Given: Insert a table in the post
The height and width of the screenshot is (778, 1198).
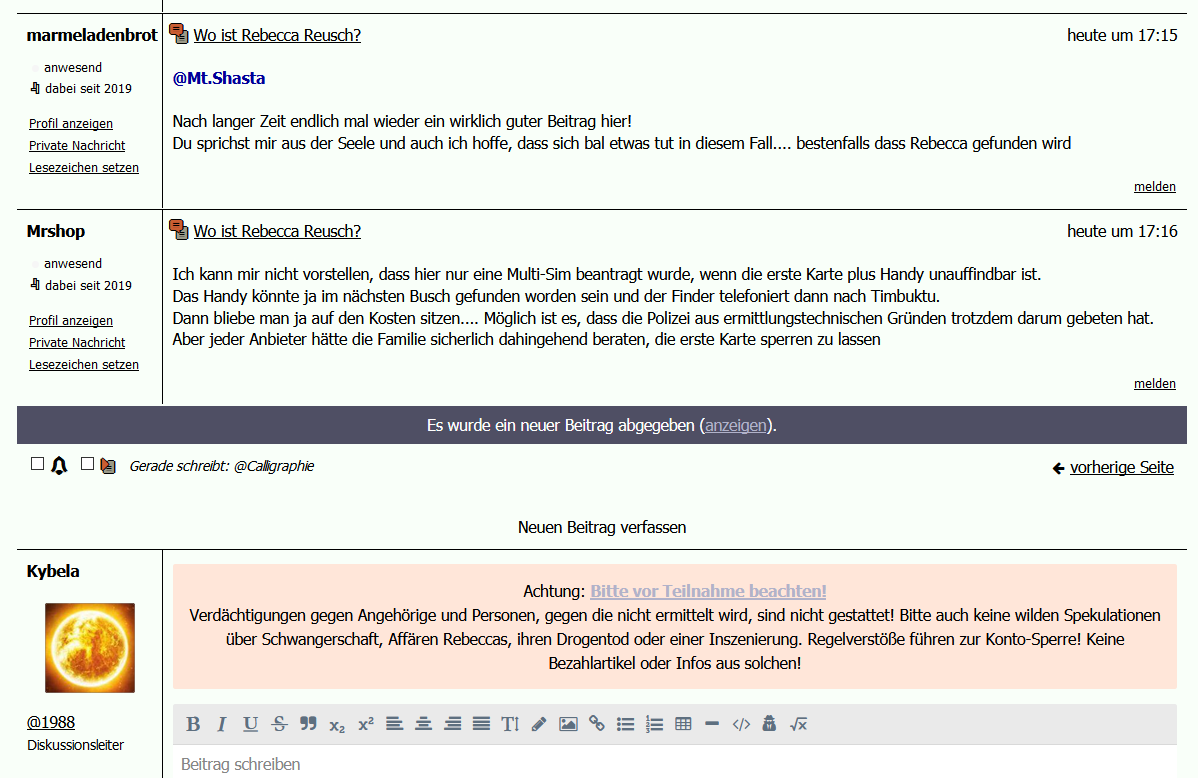Looking at the screenshot, I should tap(684, 724).
